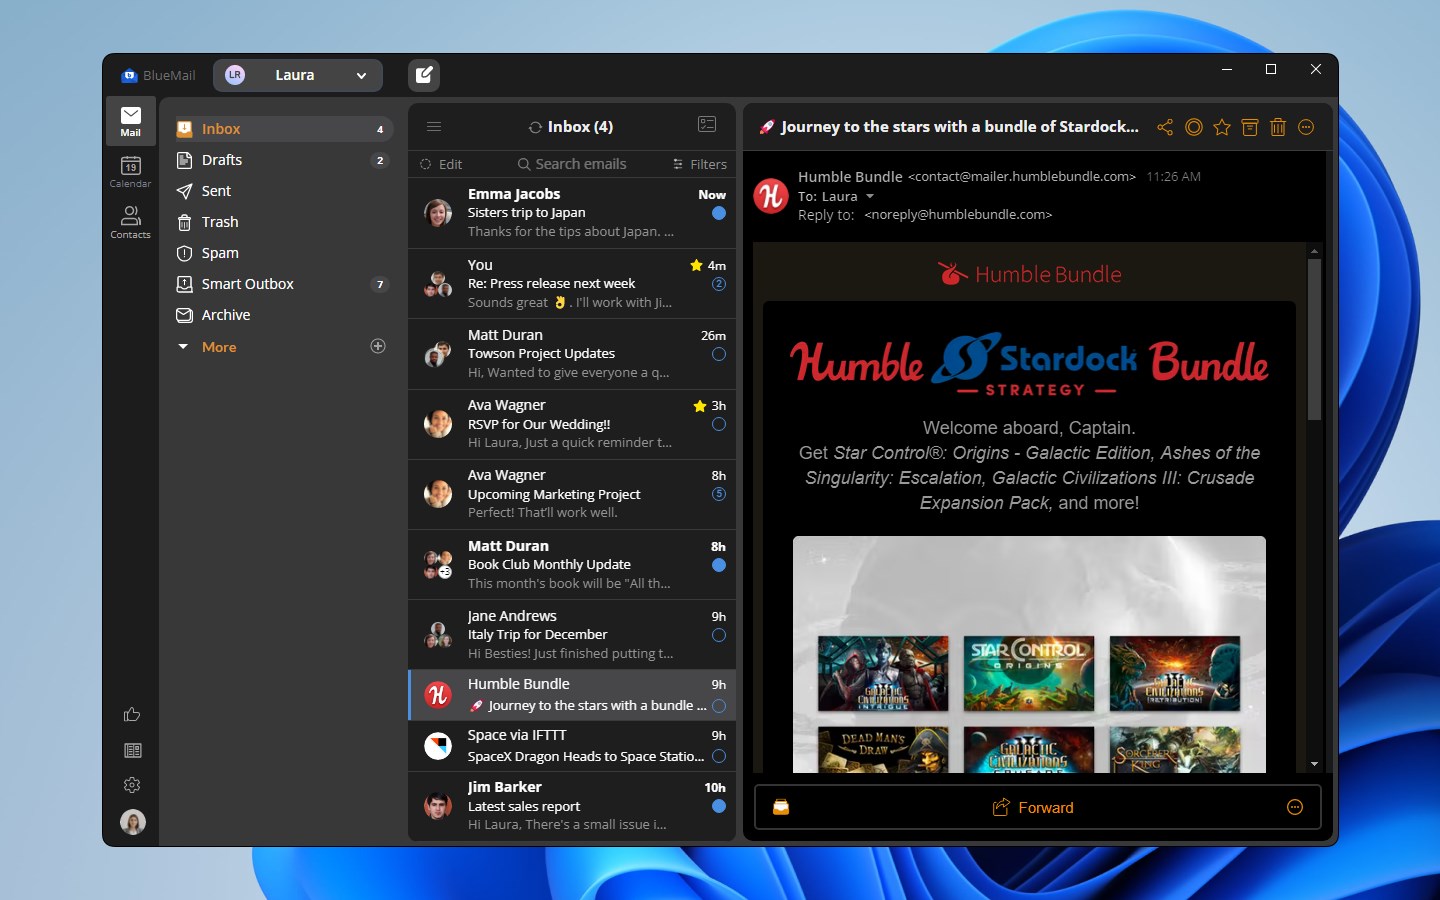
Task: Star the open Stardock bundle email
Action: 1221,127
